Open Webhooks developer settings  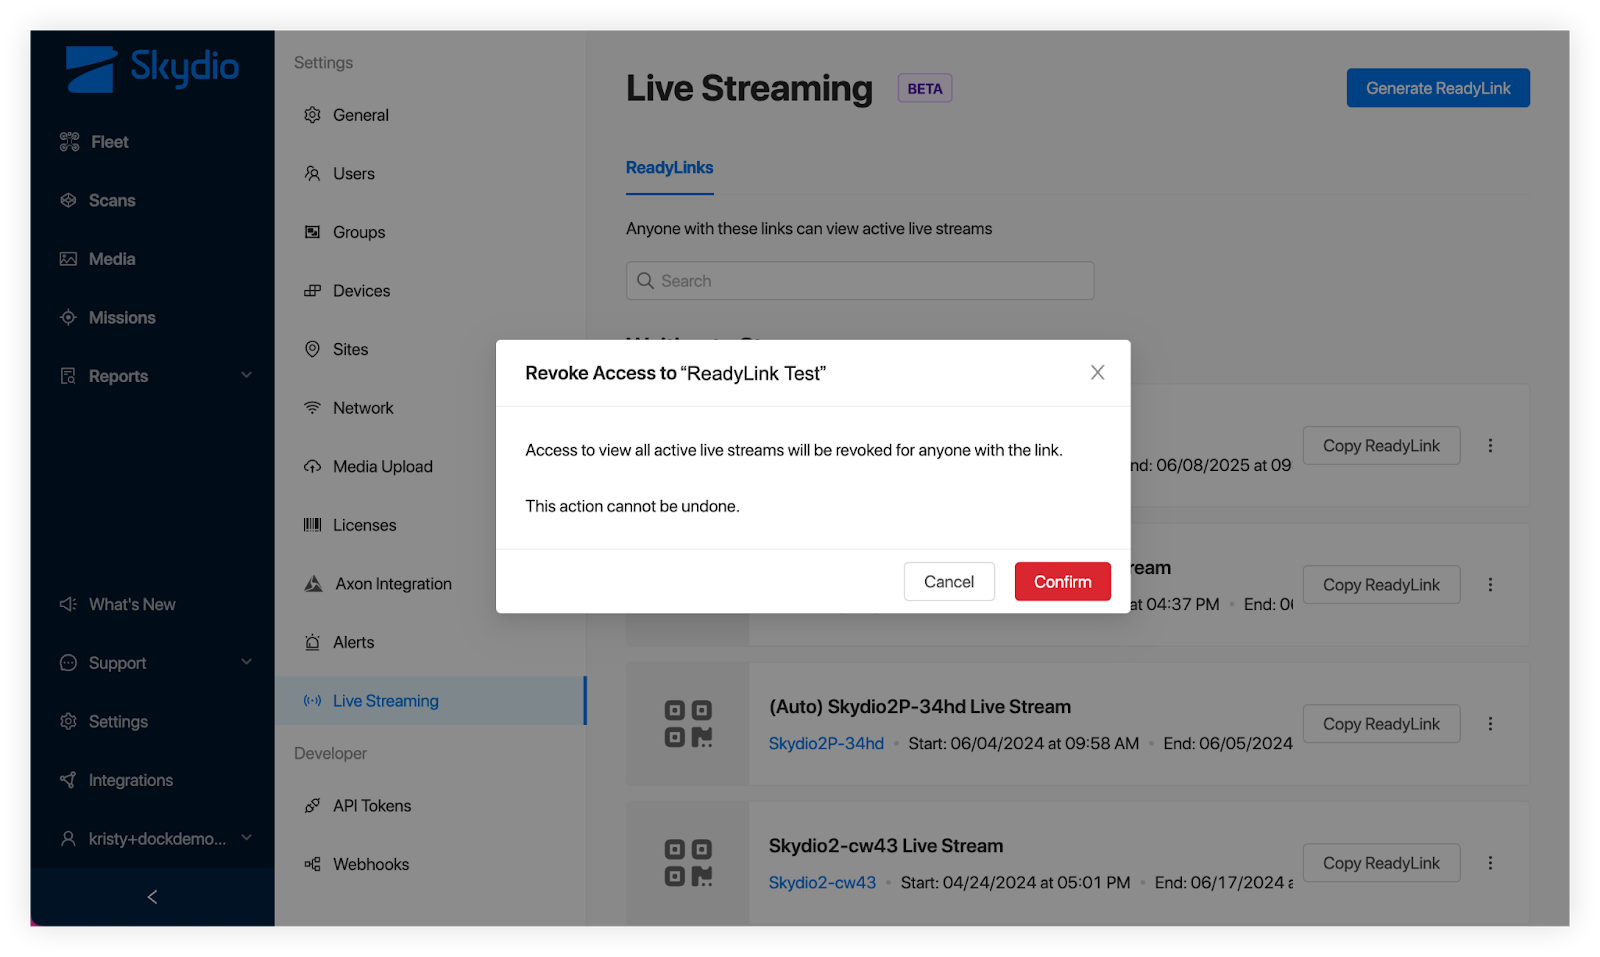tap(370, 865)
